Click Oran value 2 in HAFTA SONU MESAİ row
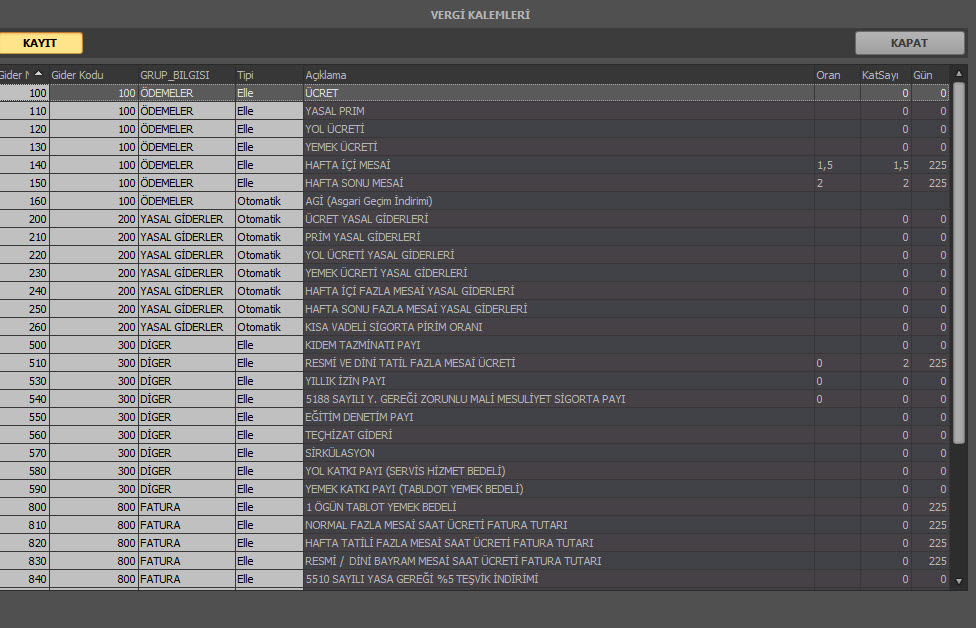The image size is (976, 628). [x=837, y=183]
